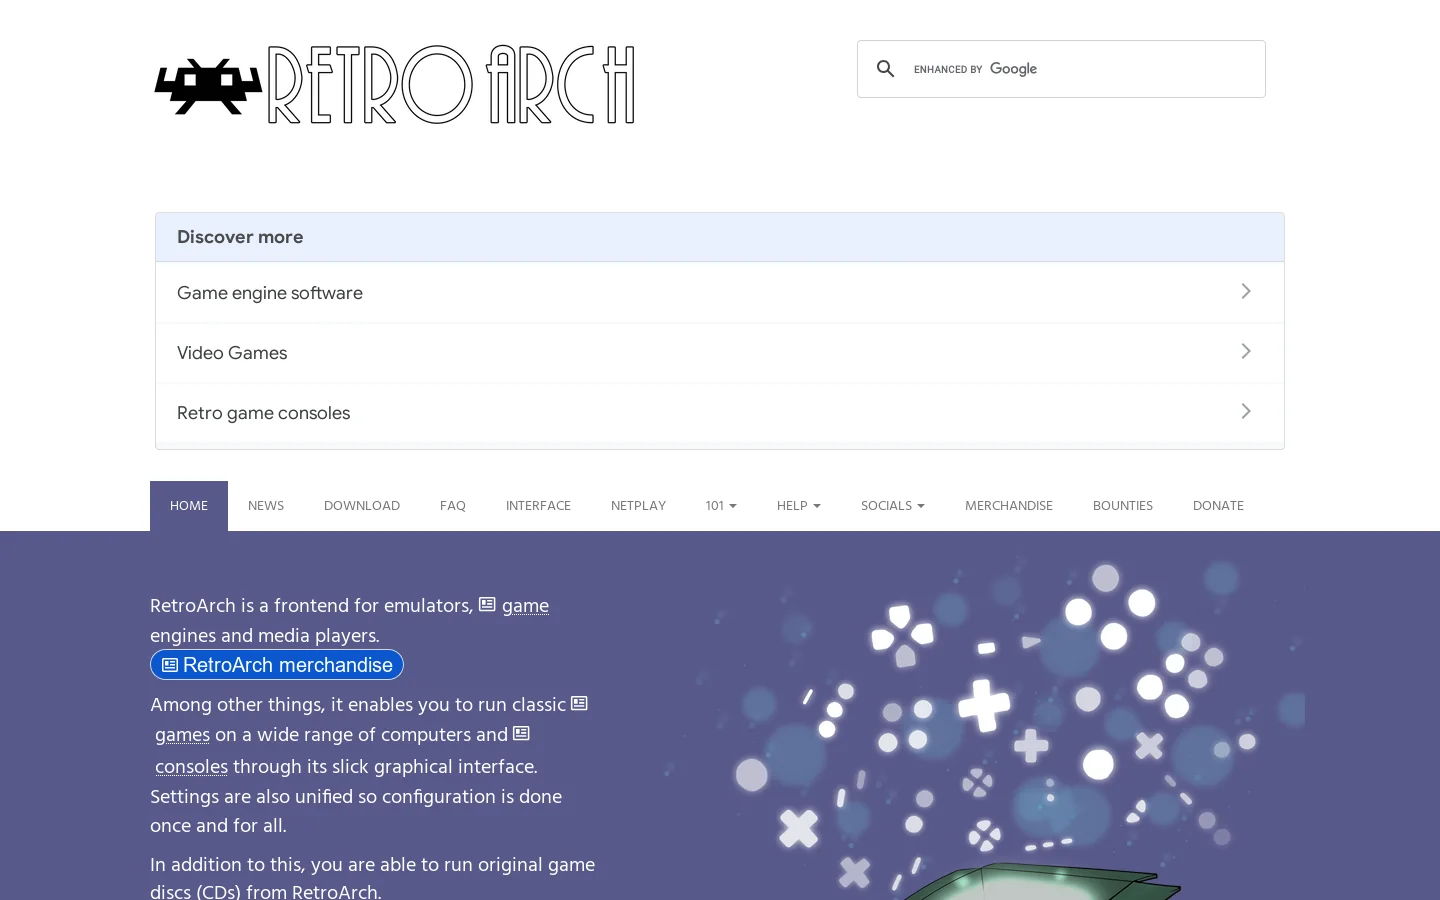
Task: Open the Netplay page
Action: click(x=638, y=506)
